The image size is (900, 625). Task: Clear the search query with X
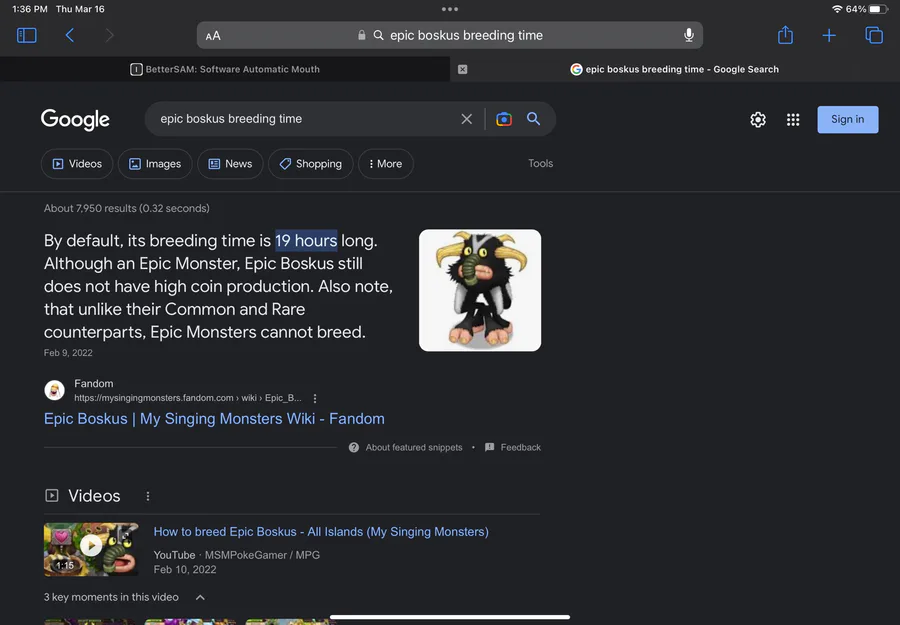tap(467, 119)
